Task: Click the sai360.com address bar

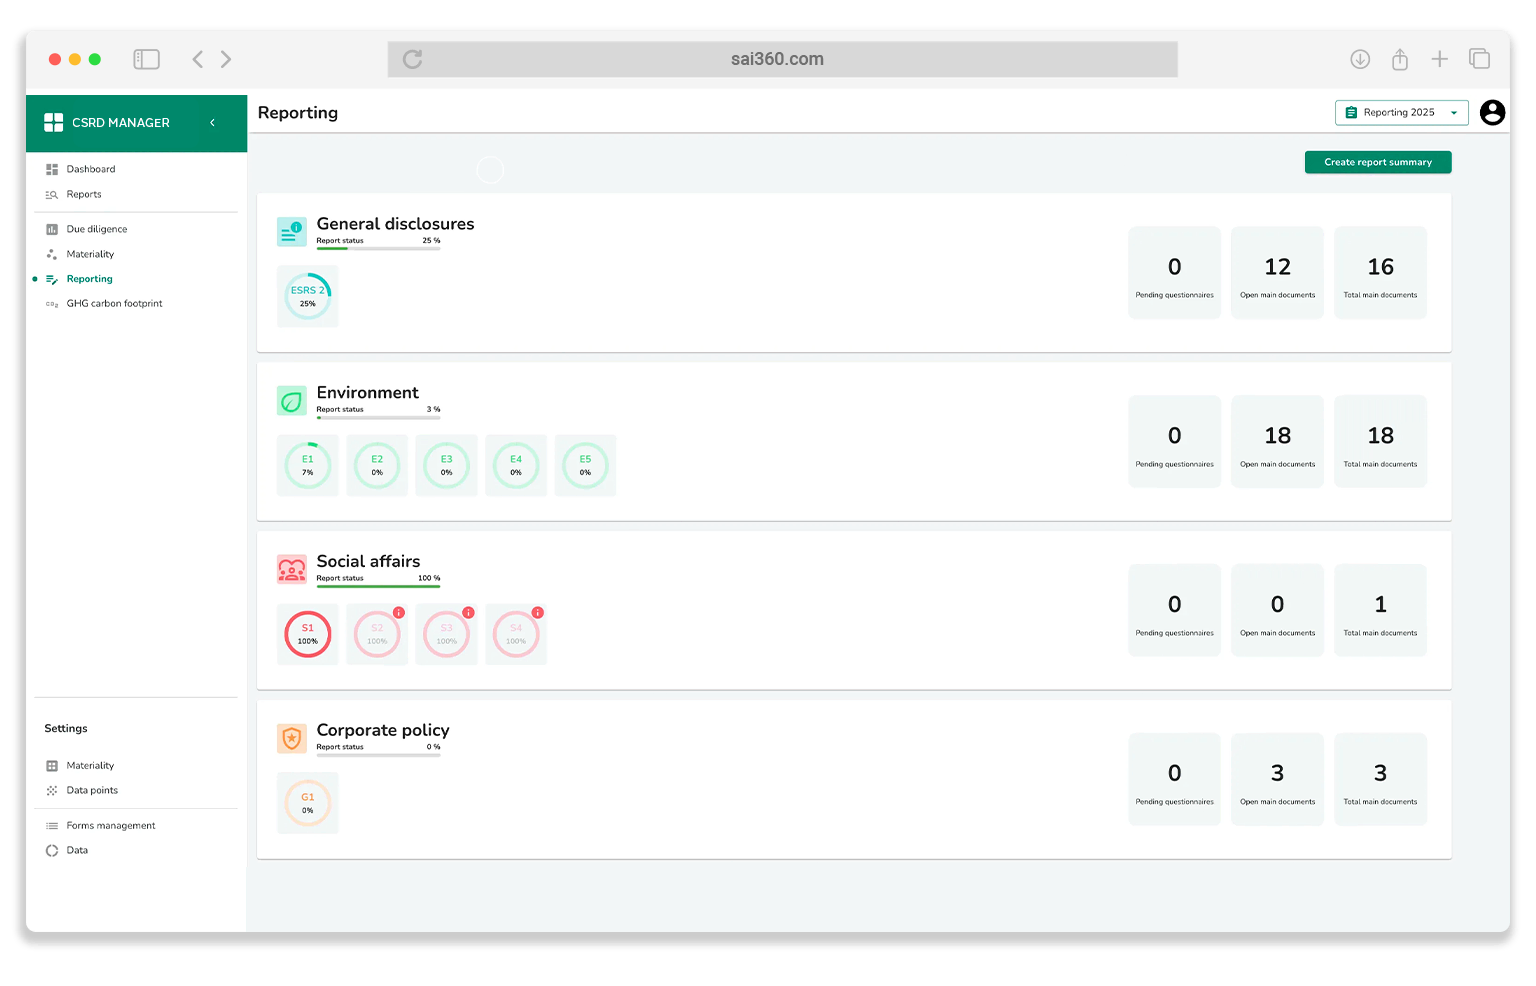Action: click(x=777, y=59)
